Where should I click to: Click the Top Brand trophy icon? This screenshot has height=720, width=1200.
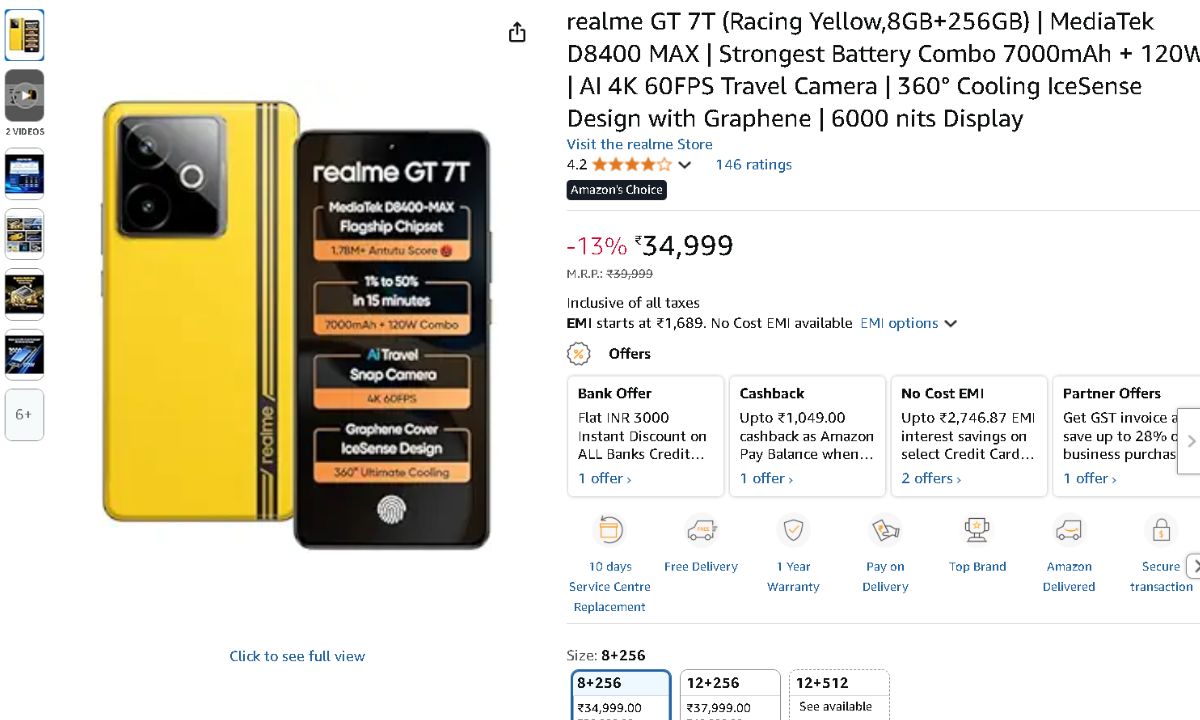(x=977, y=529)
